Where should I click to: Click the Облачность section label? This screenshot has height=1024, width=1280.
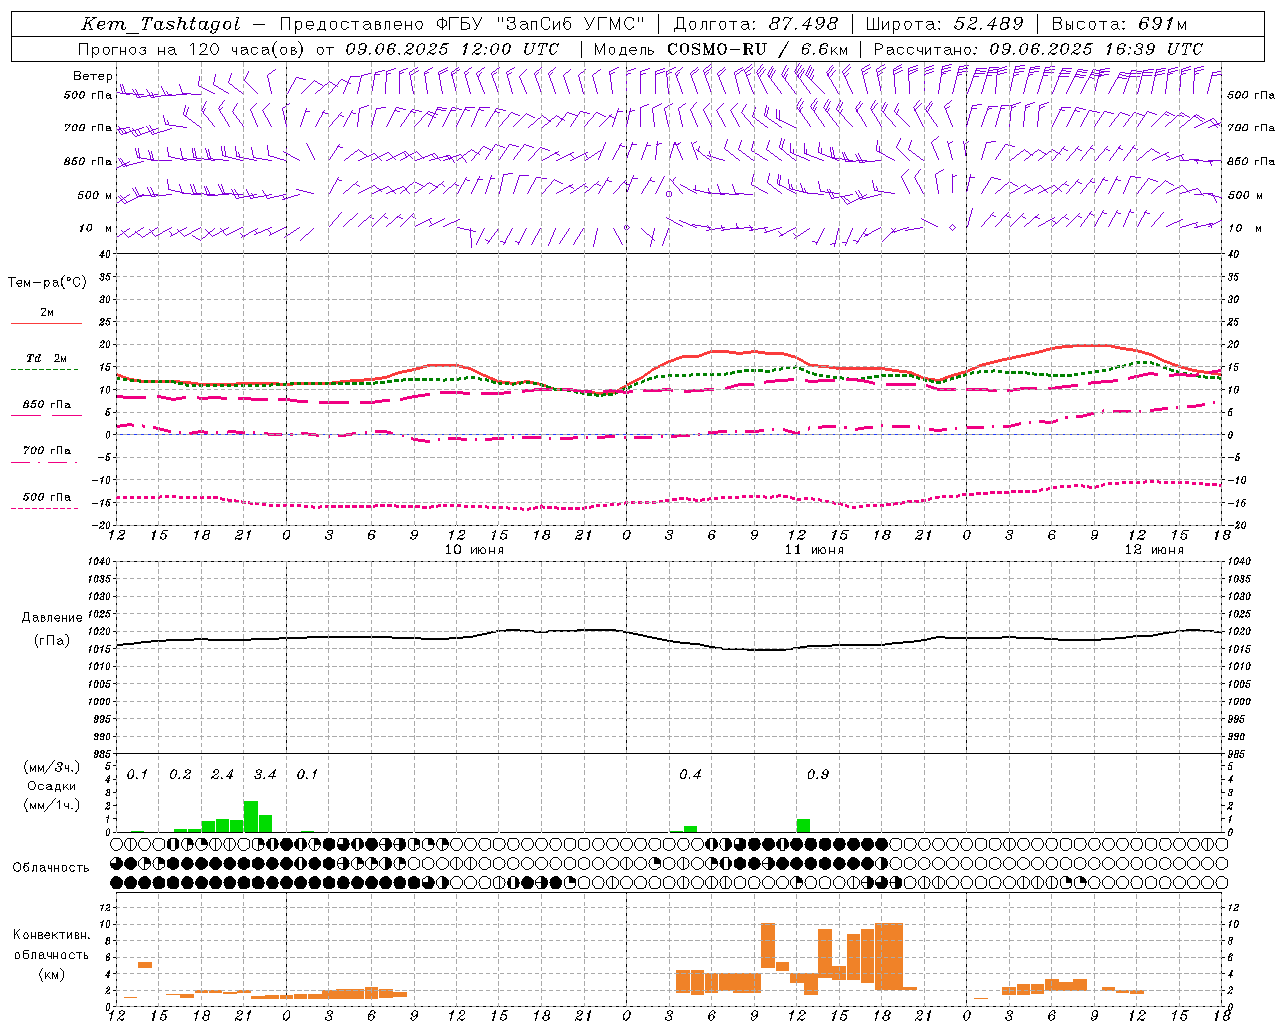[51, 868]
